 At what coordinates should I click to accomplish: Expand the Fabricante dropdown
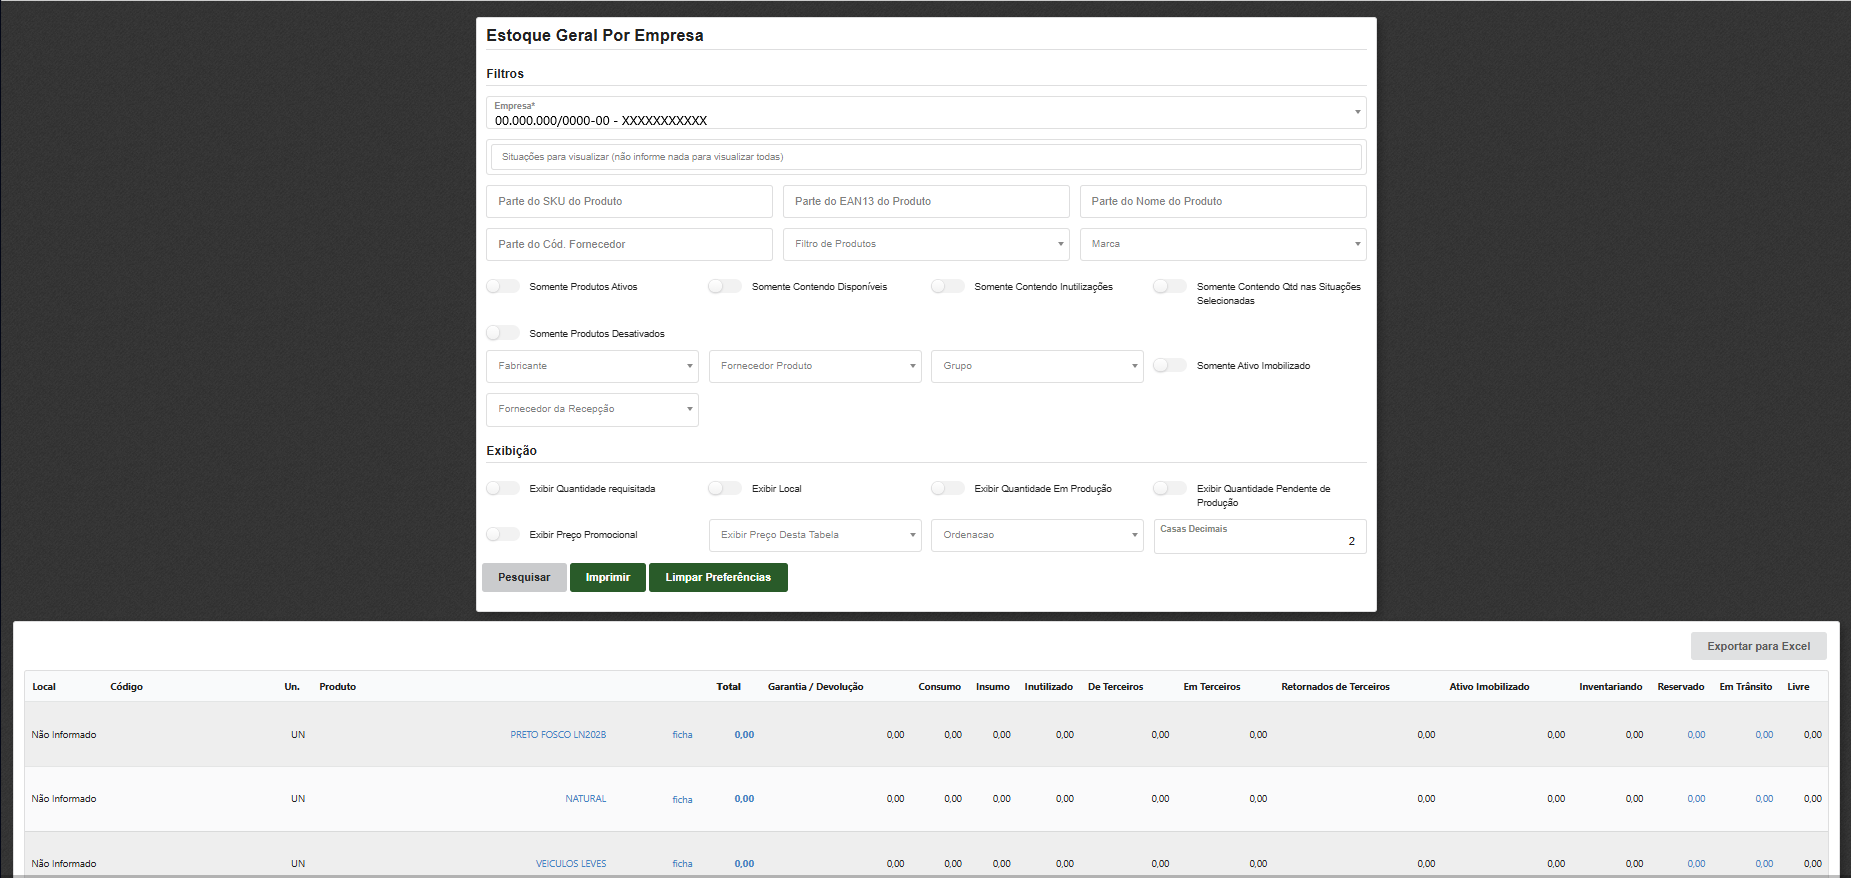tap(592, 366)
